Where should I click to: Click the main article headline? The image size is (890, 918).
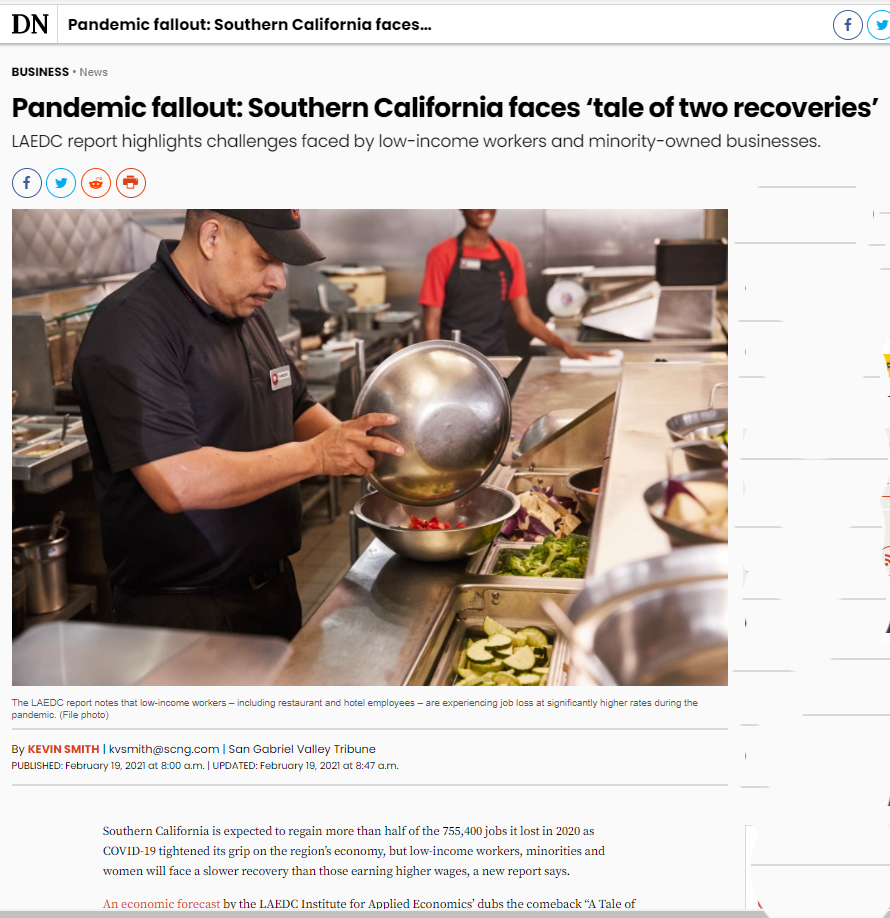coord(445,108)
